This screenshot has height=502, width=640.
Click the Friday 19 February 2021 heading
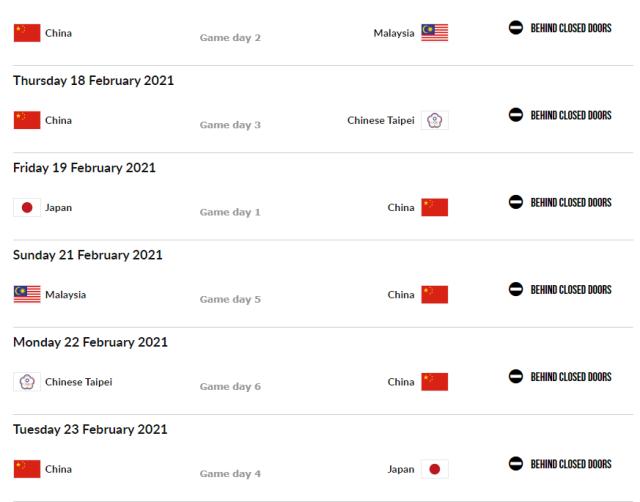[x=84, y=167]
